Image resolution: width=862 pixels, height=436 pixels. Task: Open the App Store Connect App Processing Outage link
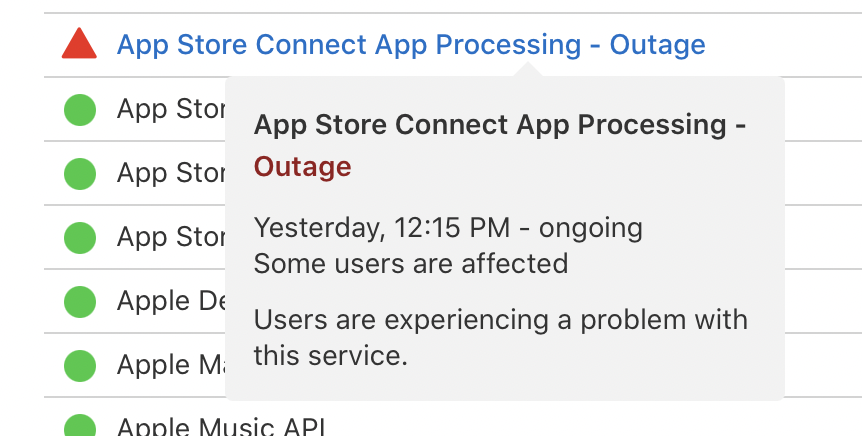click(411, 45)
